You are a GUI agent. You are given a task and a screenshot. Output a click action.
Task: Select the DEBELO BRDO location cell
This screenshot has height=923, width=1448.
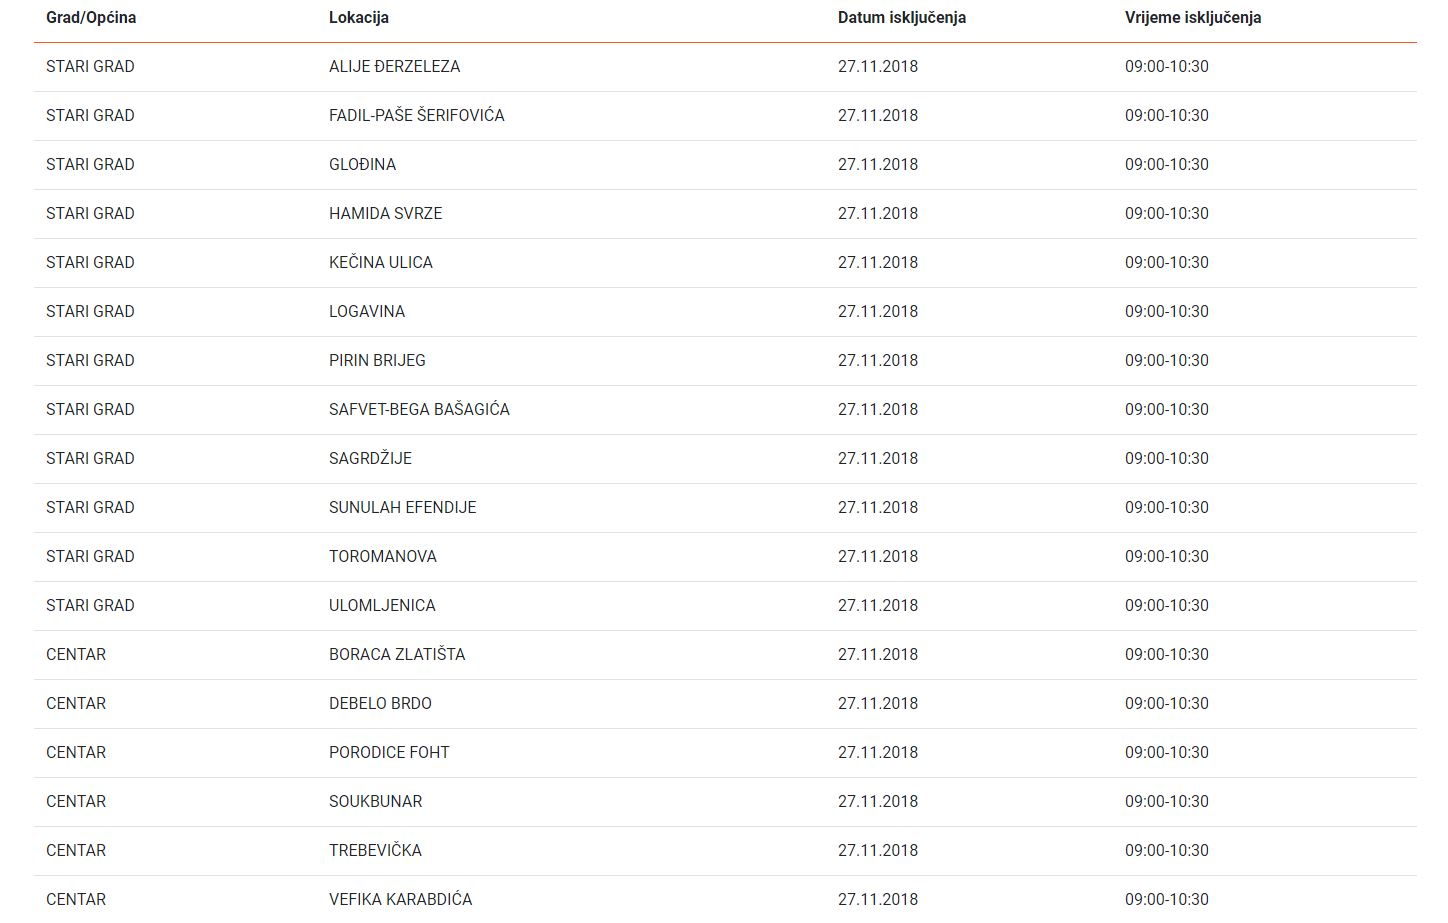coord(380,704)
